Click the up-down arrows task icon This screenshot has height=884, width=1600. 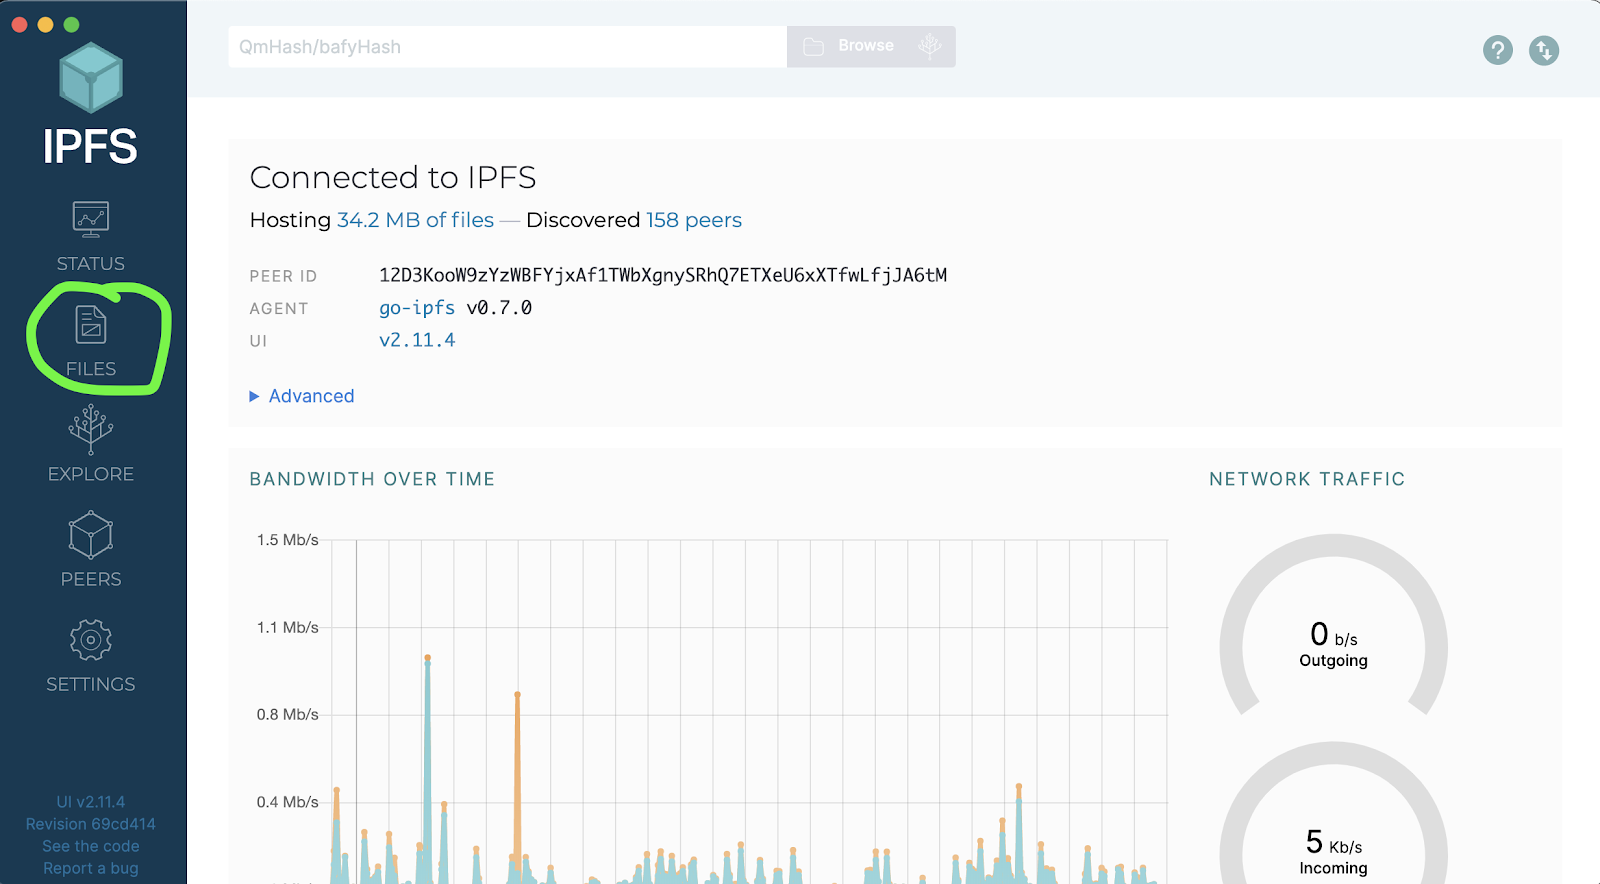[1543, 50]
